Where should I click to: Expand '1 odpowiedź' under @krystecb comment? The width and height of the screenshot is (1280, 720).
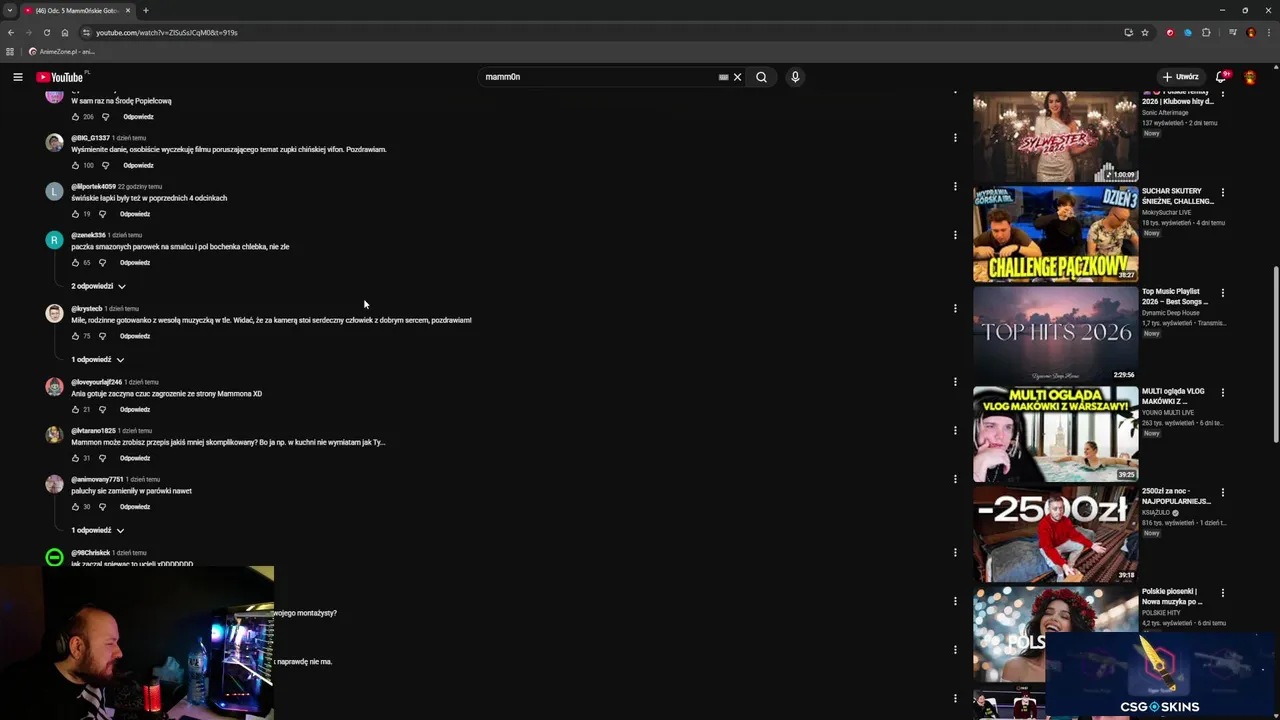click(x=97, y=360)
